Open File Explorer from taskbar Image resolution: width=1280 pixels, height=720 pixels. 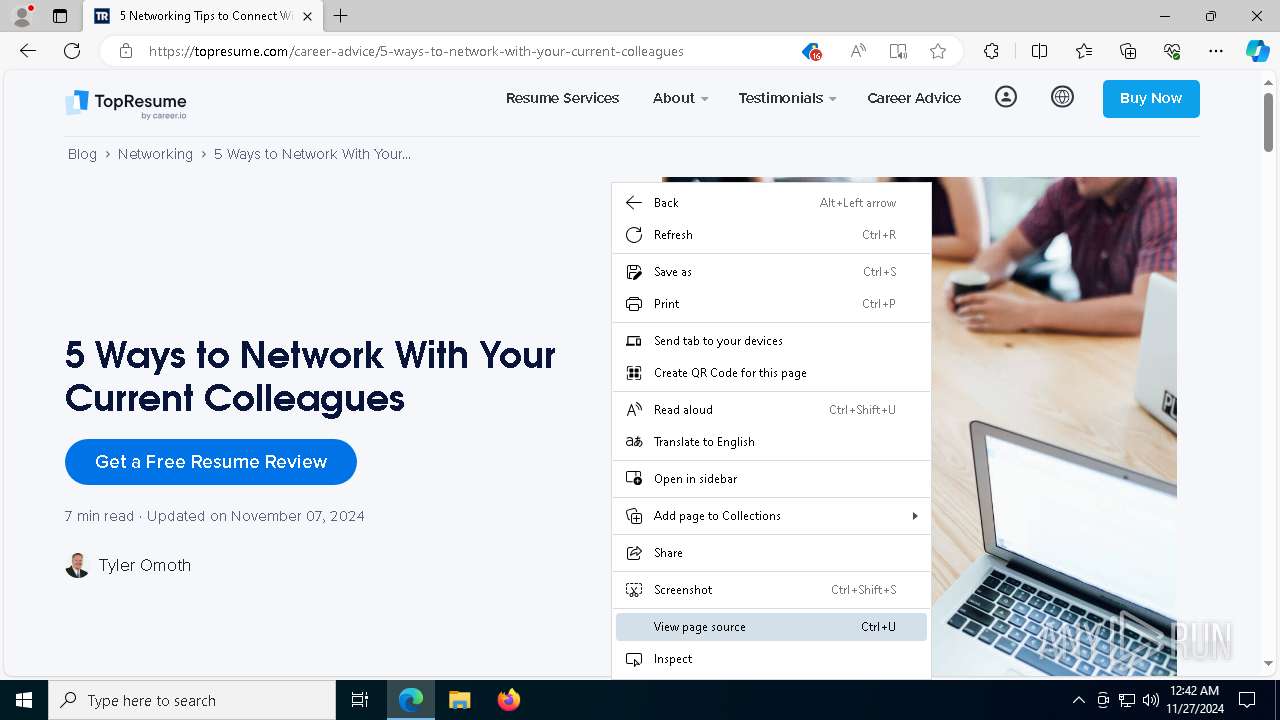click(x=459, y=700)
